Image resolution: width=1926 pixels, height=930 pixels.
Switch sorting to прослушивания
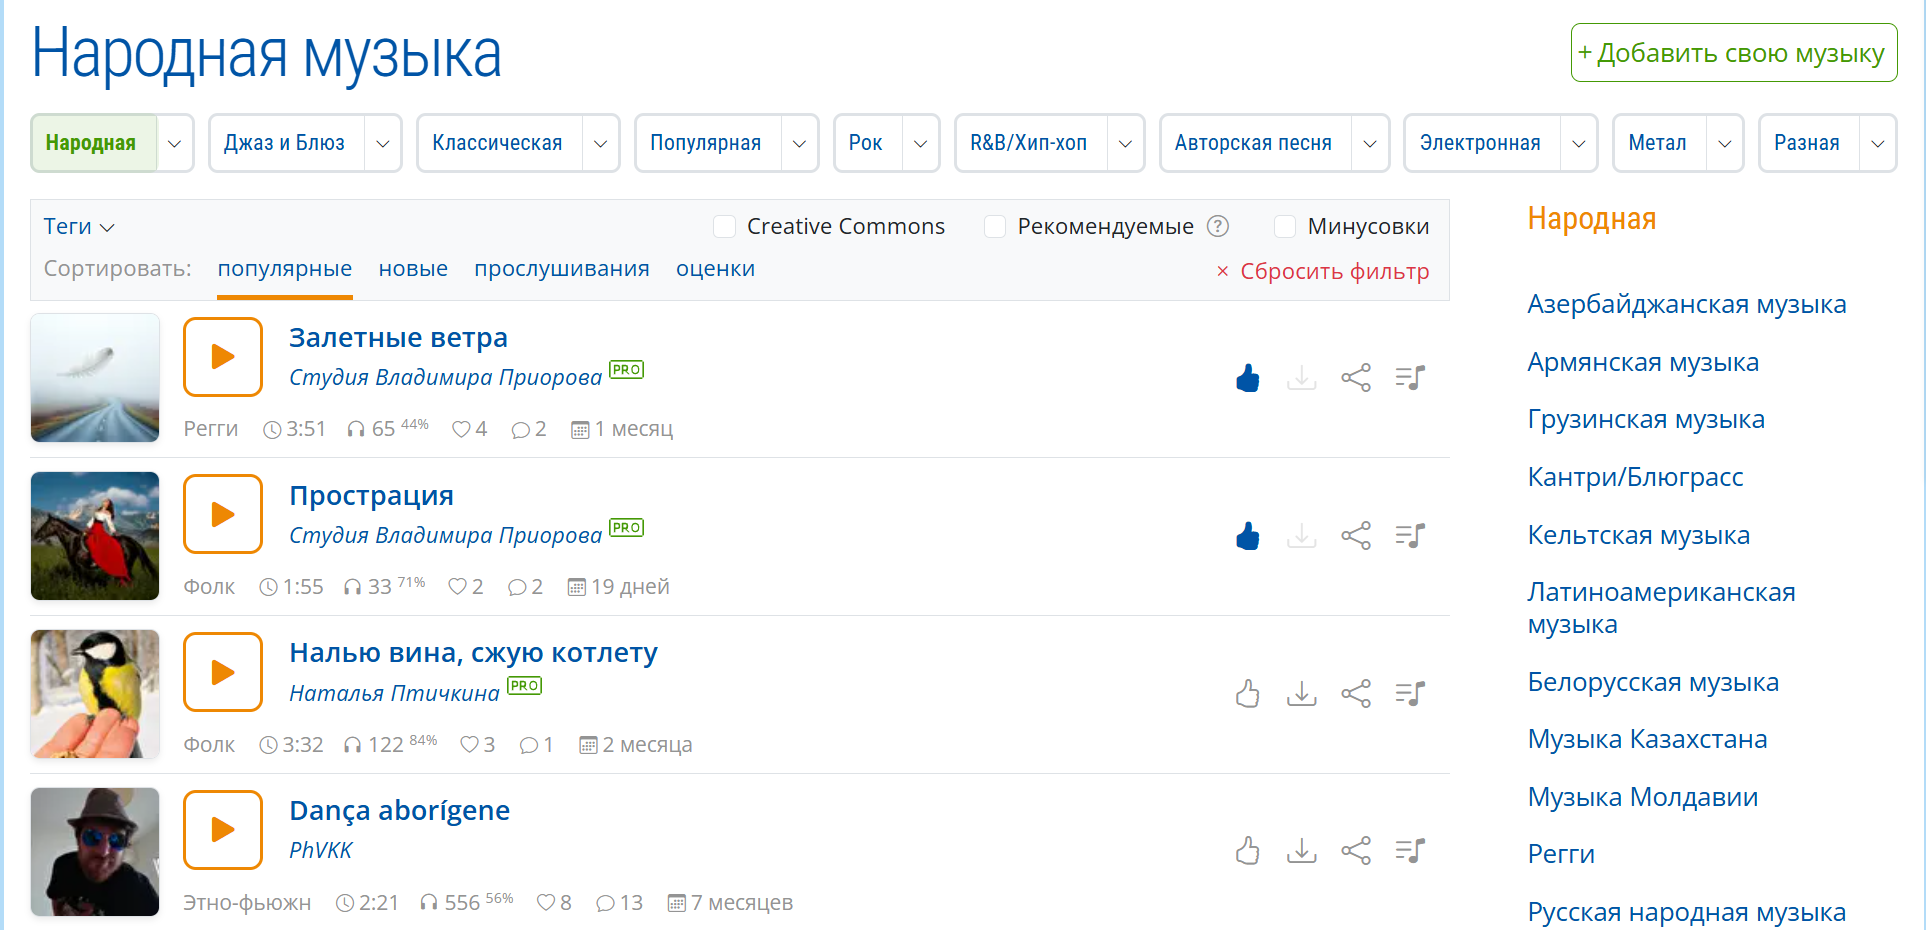561,269
